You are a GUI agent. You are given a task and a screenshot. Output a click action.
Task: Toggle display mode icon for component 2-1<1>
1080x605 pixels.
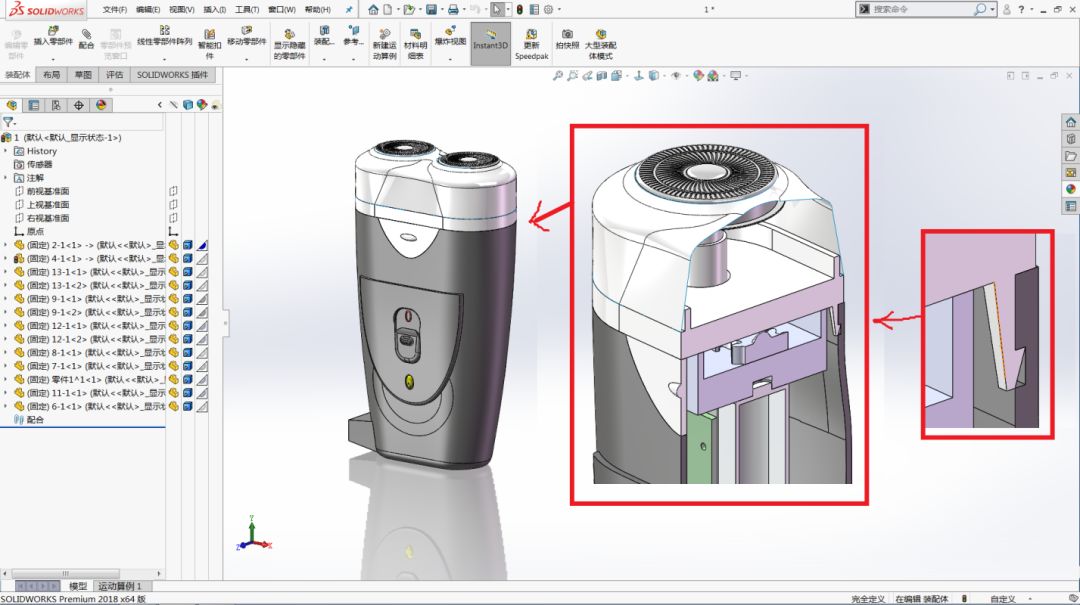pos(187,245)
